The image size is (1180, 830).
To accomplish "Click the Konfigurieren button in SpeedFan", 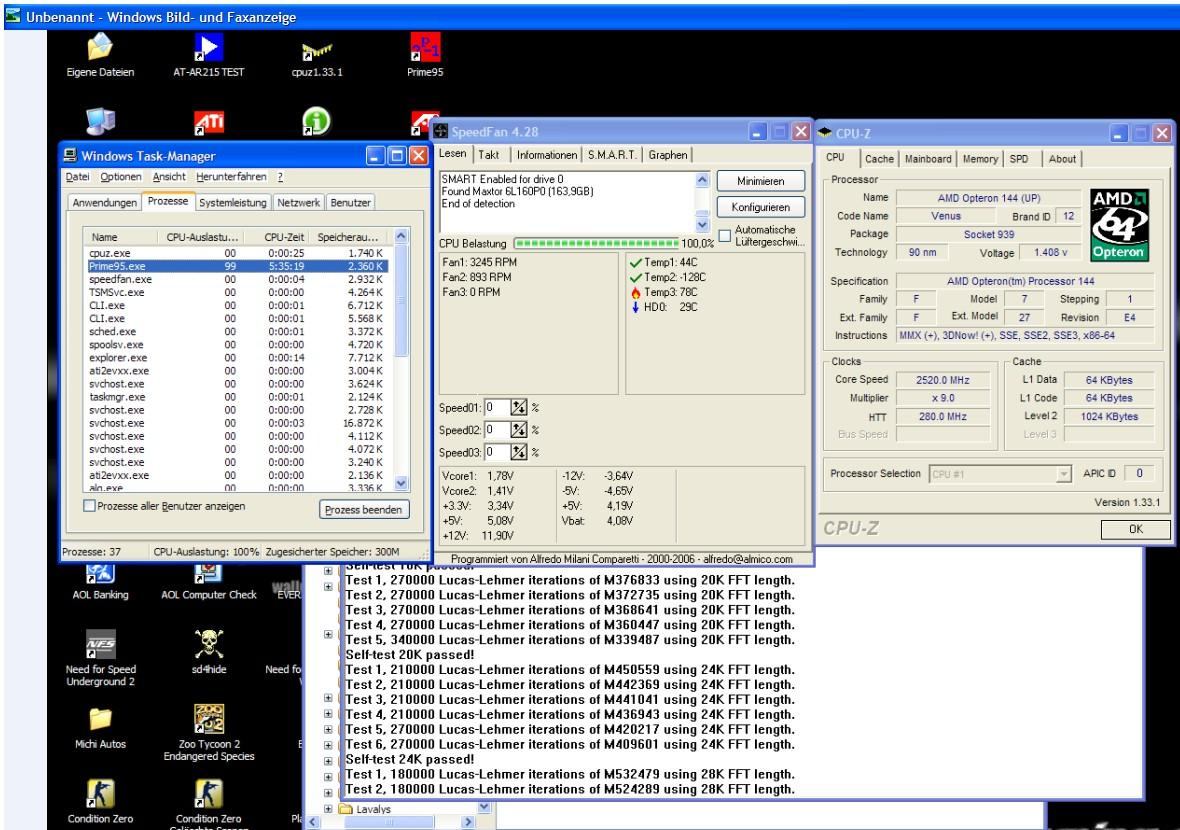I will point(760,207).
